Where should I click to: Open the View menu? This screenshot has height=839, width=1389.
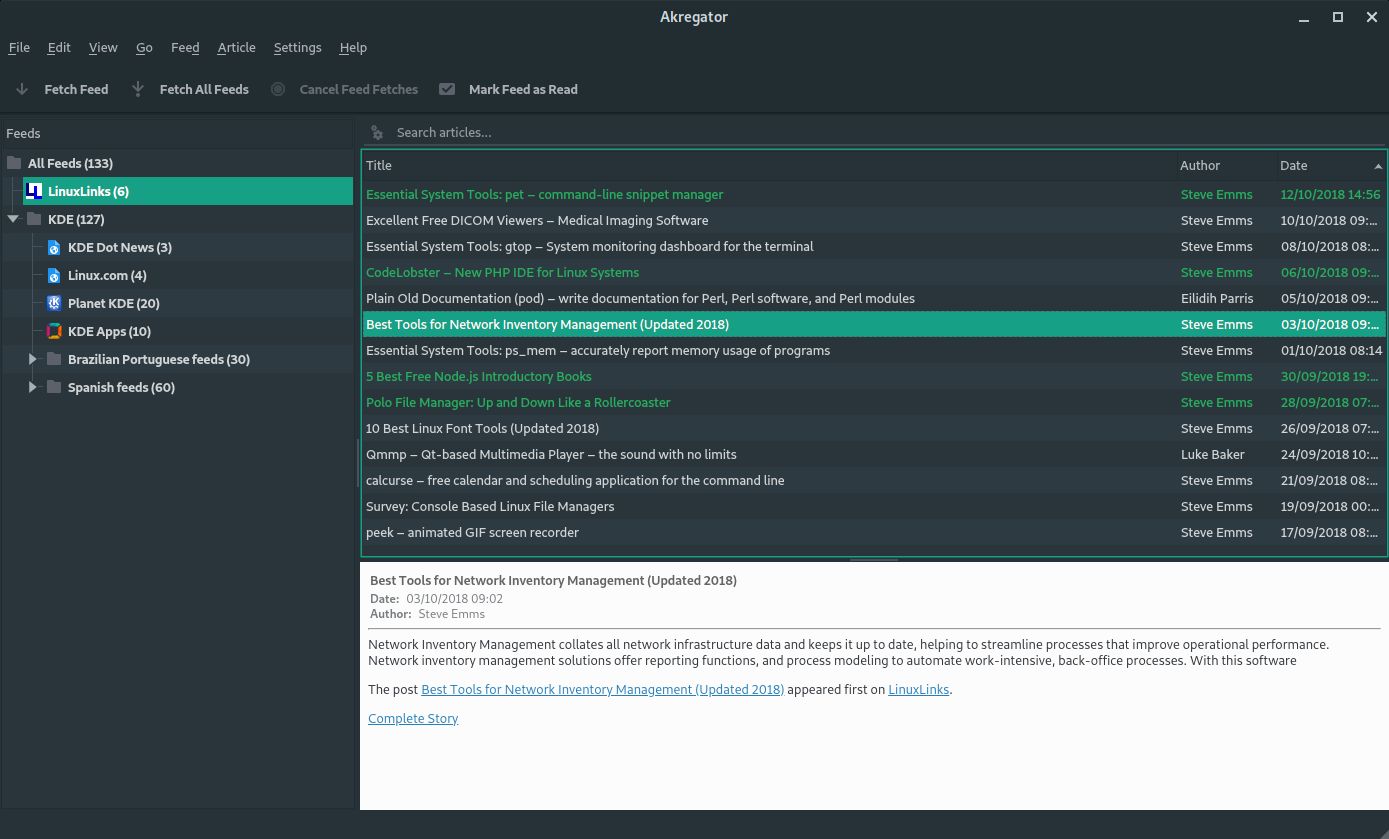[x=103, y=47]
